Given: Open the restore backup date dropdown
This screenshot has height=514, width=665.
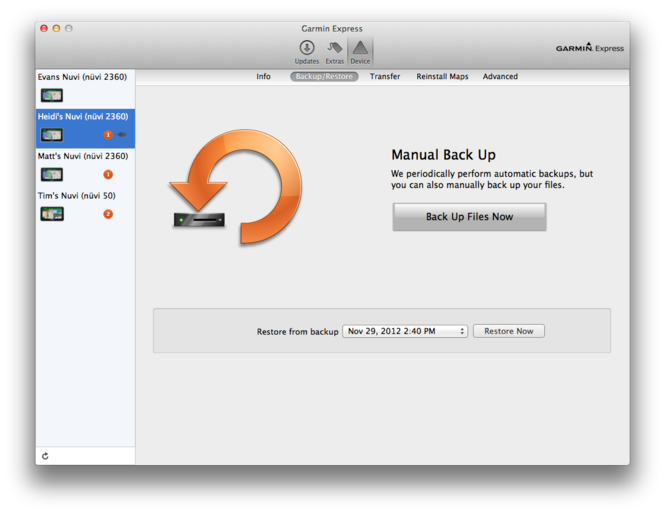Looking at the screenshot, I should pyautogui.click(x=405, y=331).
